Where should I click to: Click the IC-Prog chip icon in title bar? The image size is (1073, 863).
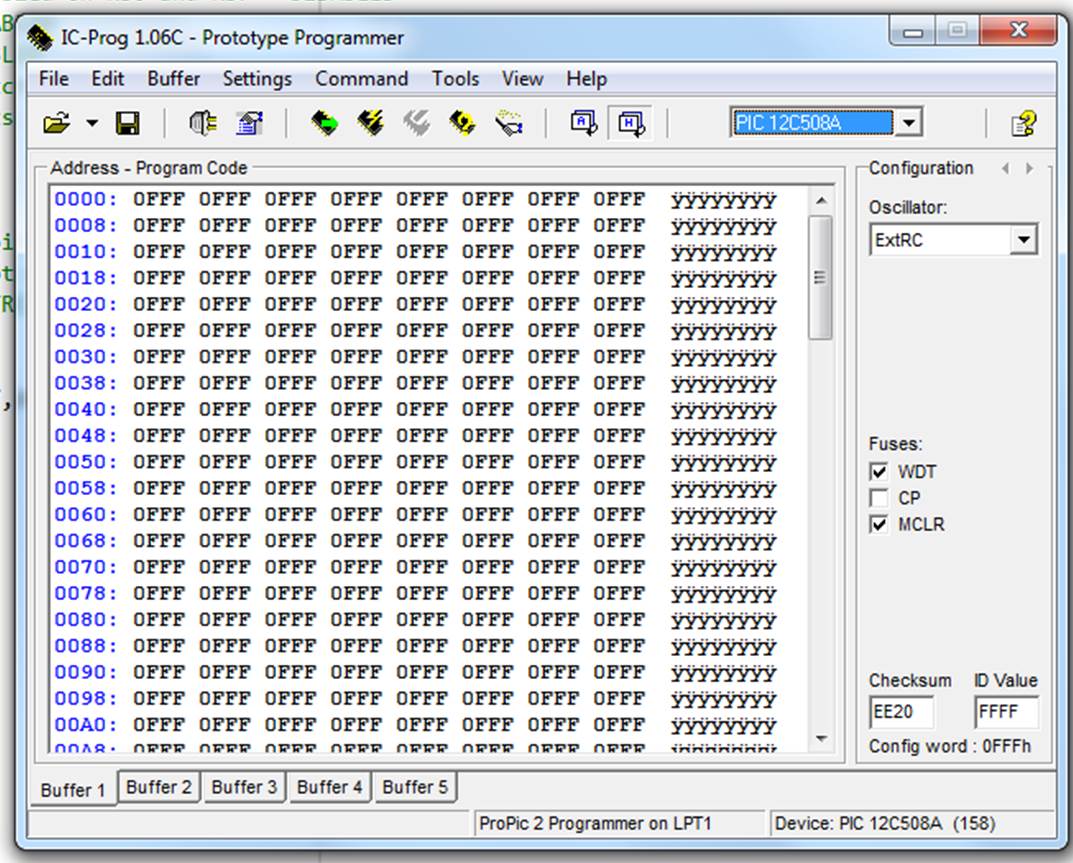pyautogui.click(x=40, y=38)
